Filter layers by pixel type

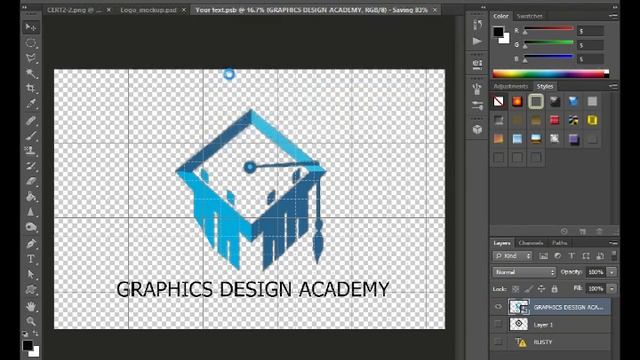click(543, 256)
